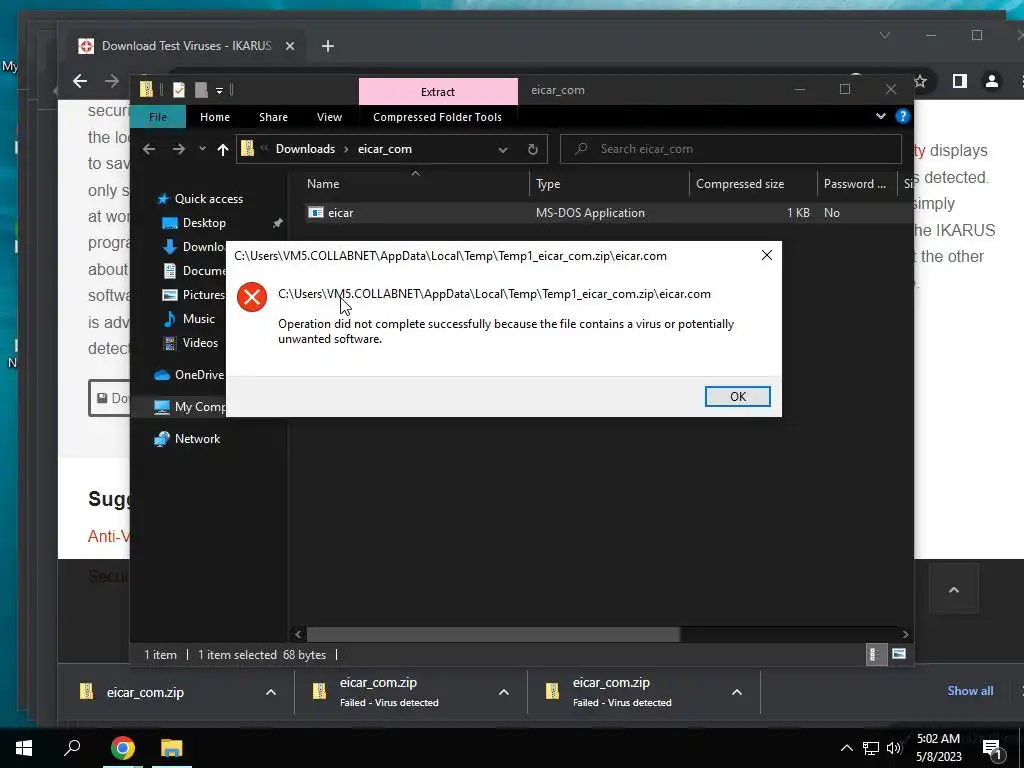Image resolution: width=1024 pixels, height=768 pixels.
Task: Open Windows taskbar search
Action: click(72, 748)
